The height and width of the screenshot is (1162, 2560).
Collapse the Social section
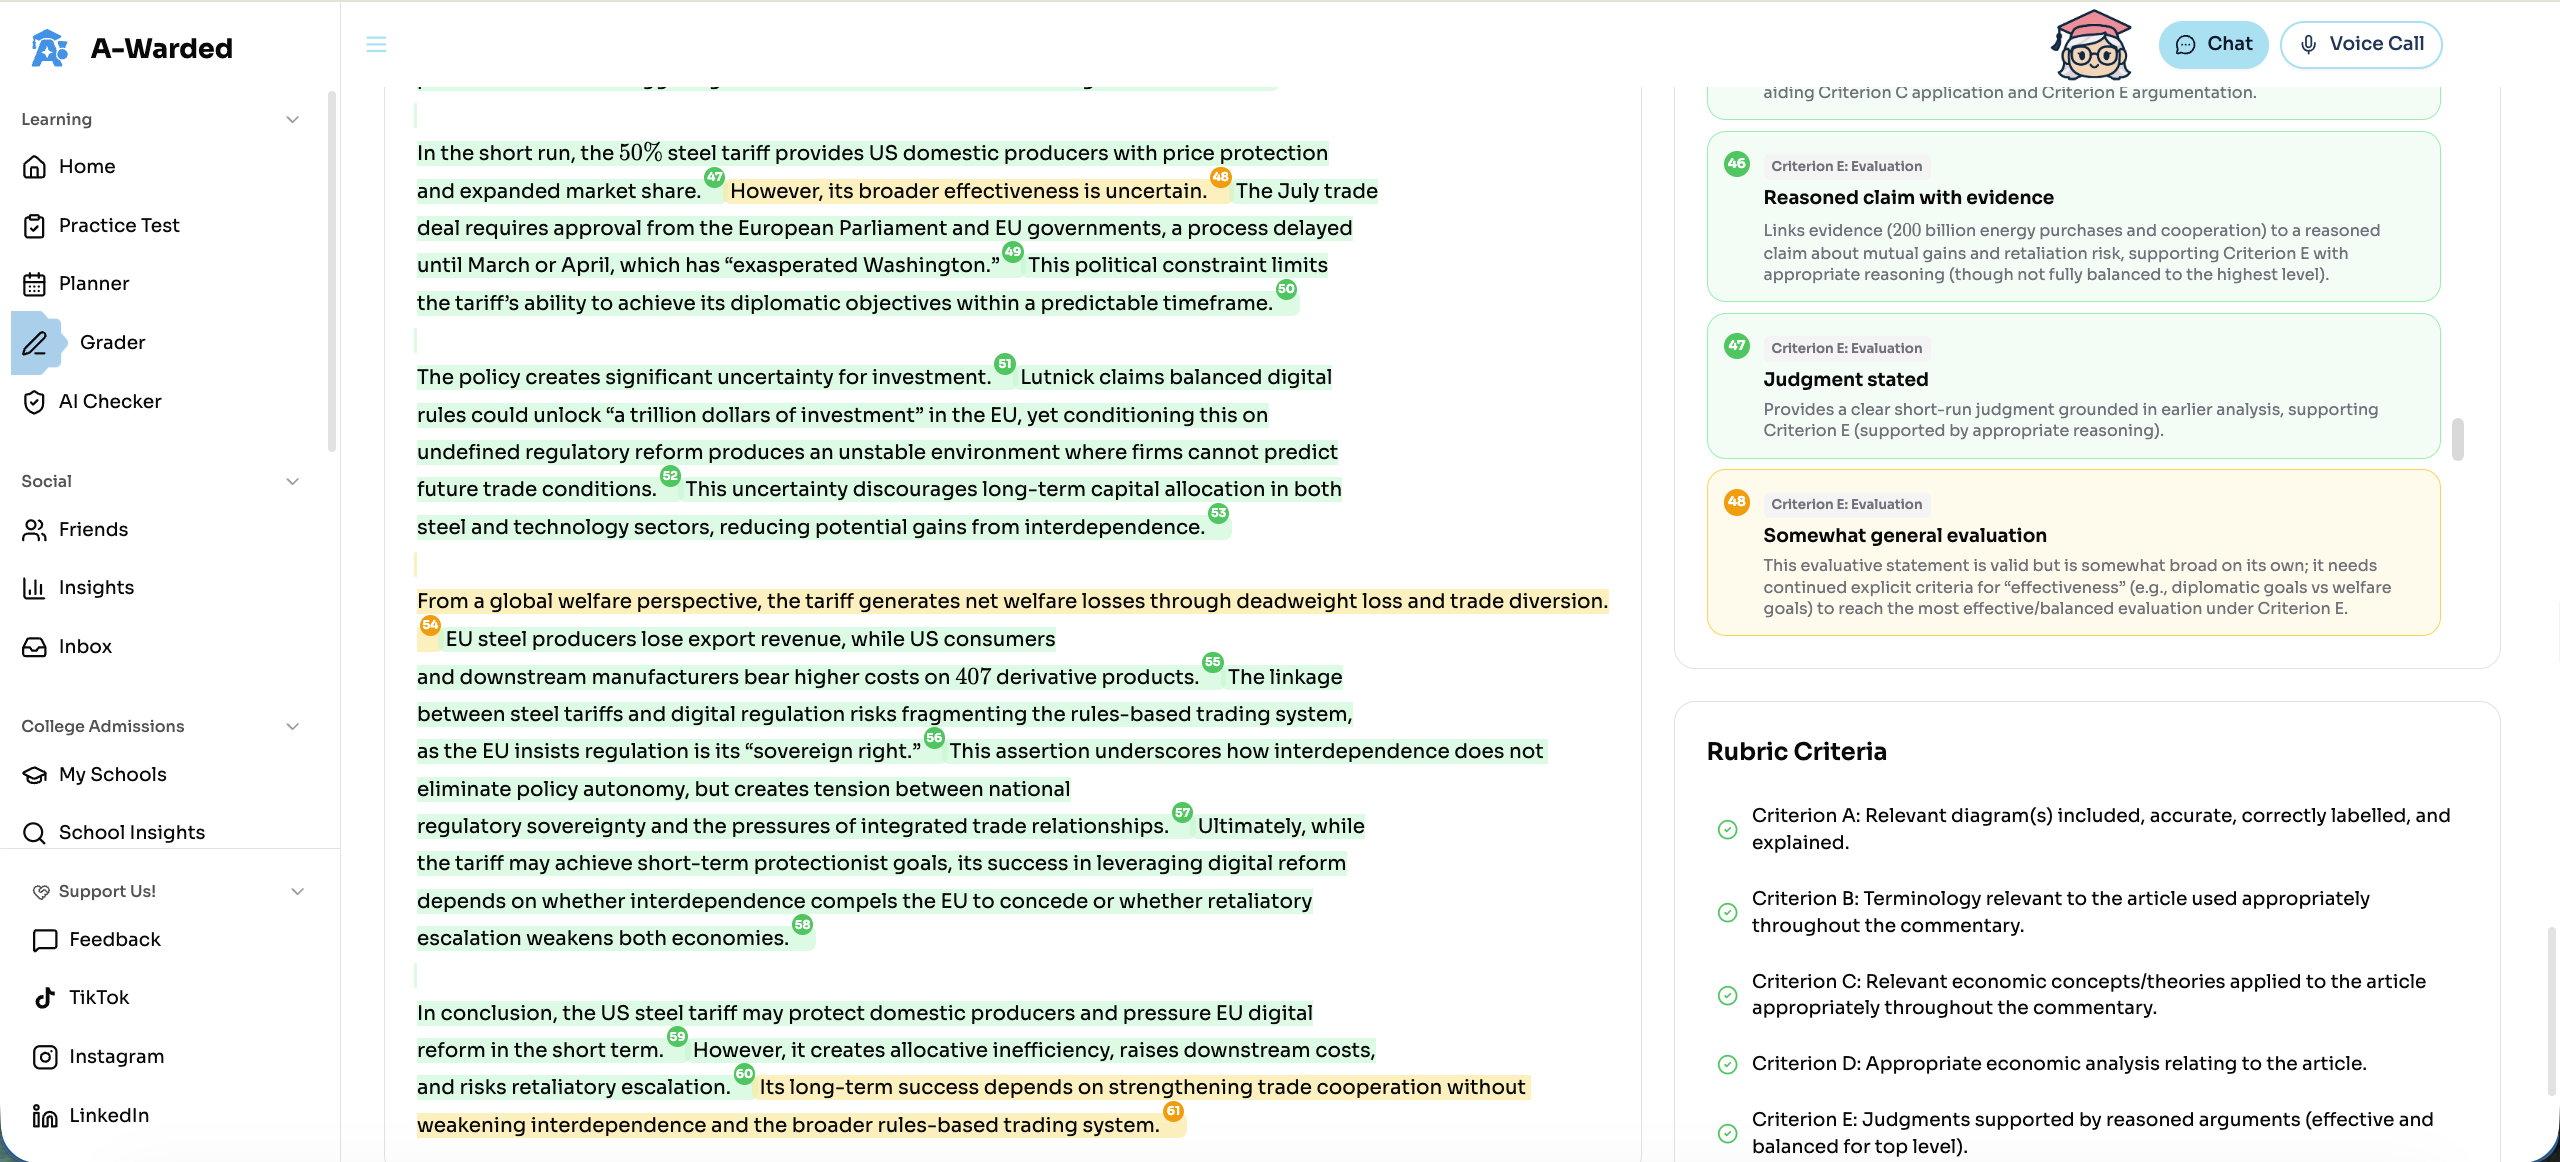pyautogui.click(x=292, y=481)
